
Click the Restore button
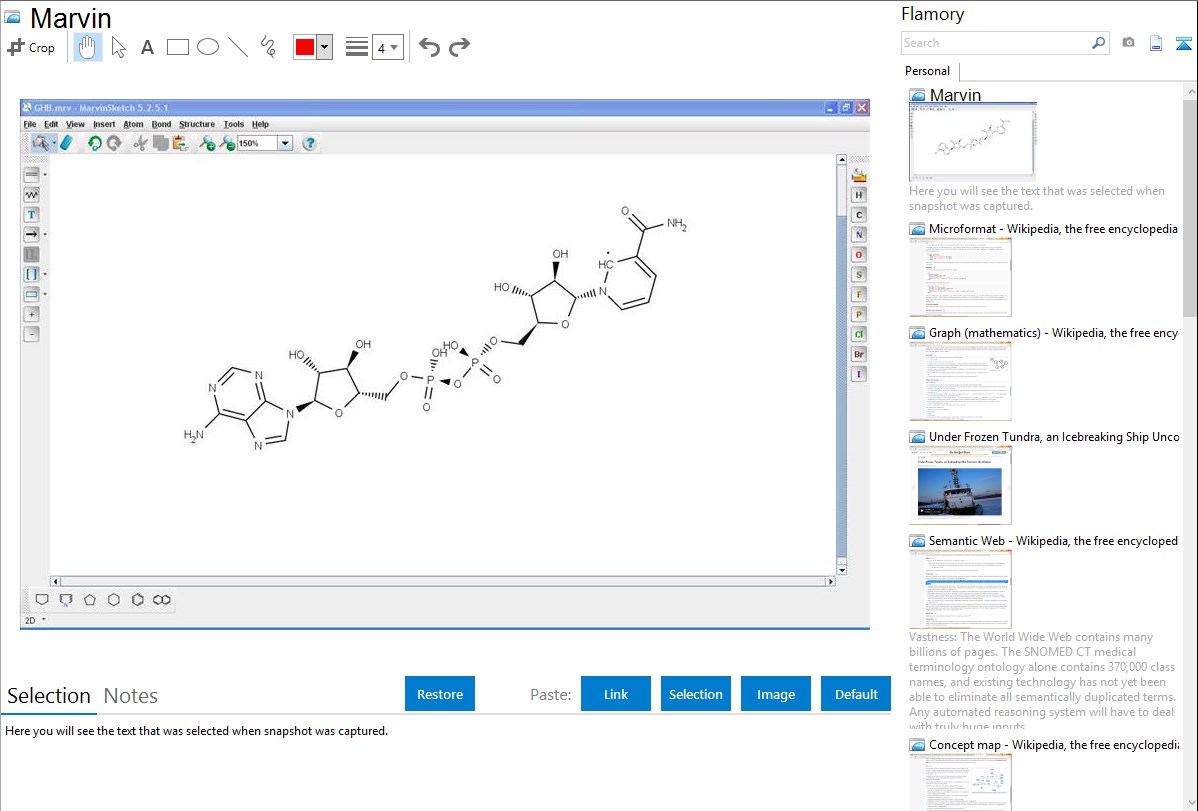[x=440, y=694]
